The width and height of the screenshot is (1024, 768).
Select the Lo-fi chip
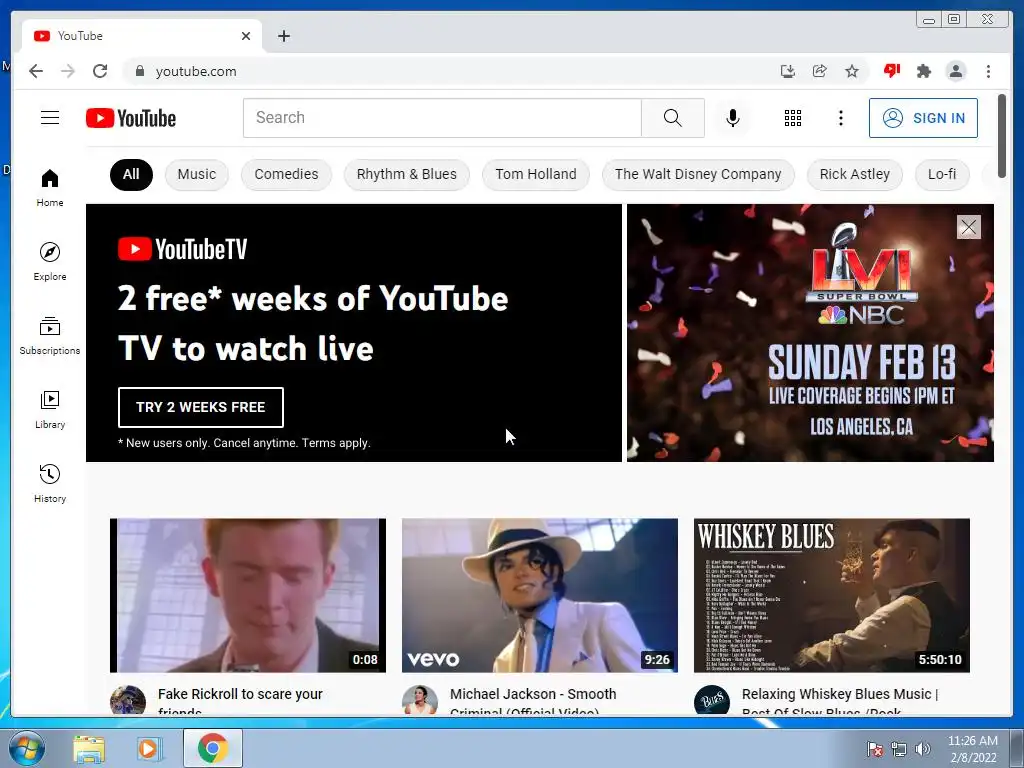(x=942, y=174)
